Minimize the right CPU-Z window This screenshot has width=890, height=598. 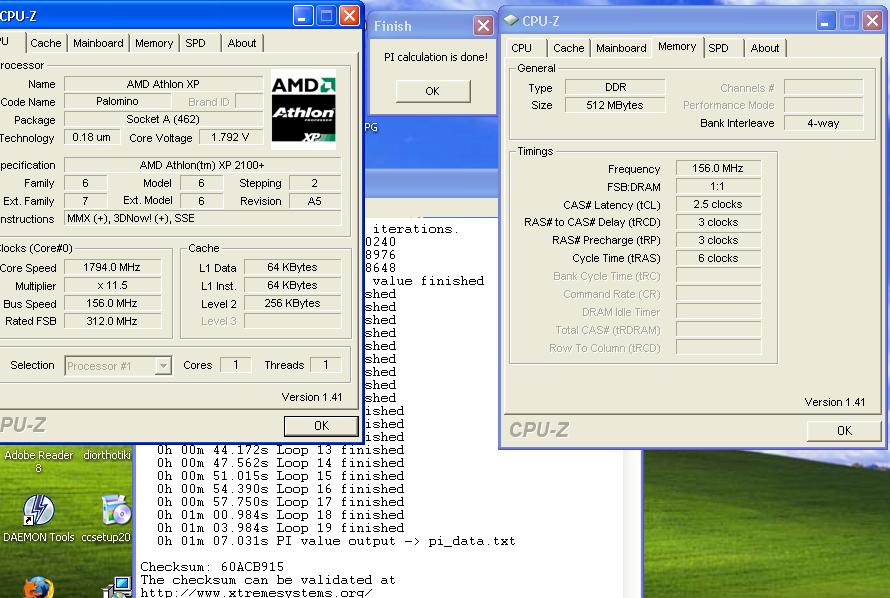point(826,21)
